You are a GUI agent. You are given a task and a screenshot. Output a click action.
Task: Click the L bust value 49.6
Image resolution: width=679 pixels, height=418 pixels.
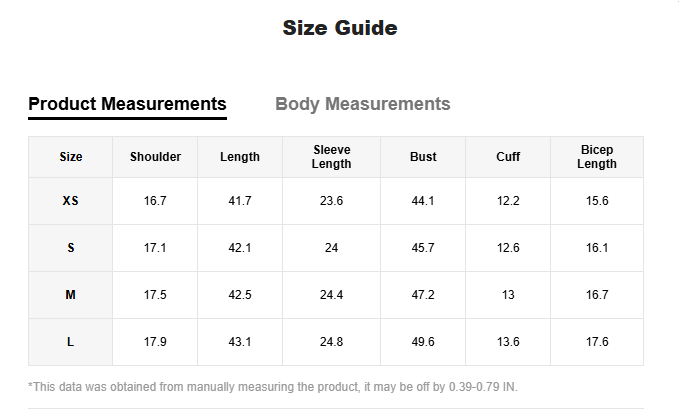click(x=423, y=342)
